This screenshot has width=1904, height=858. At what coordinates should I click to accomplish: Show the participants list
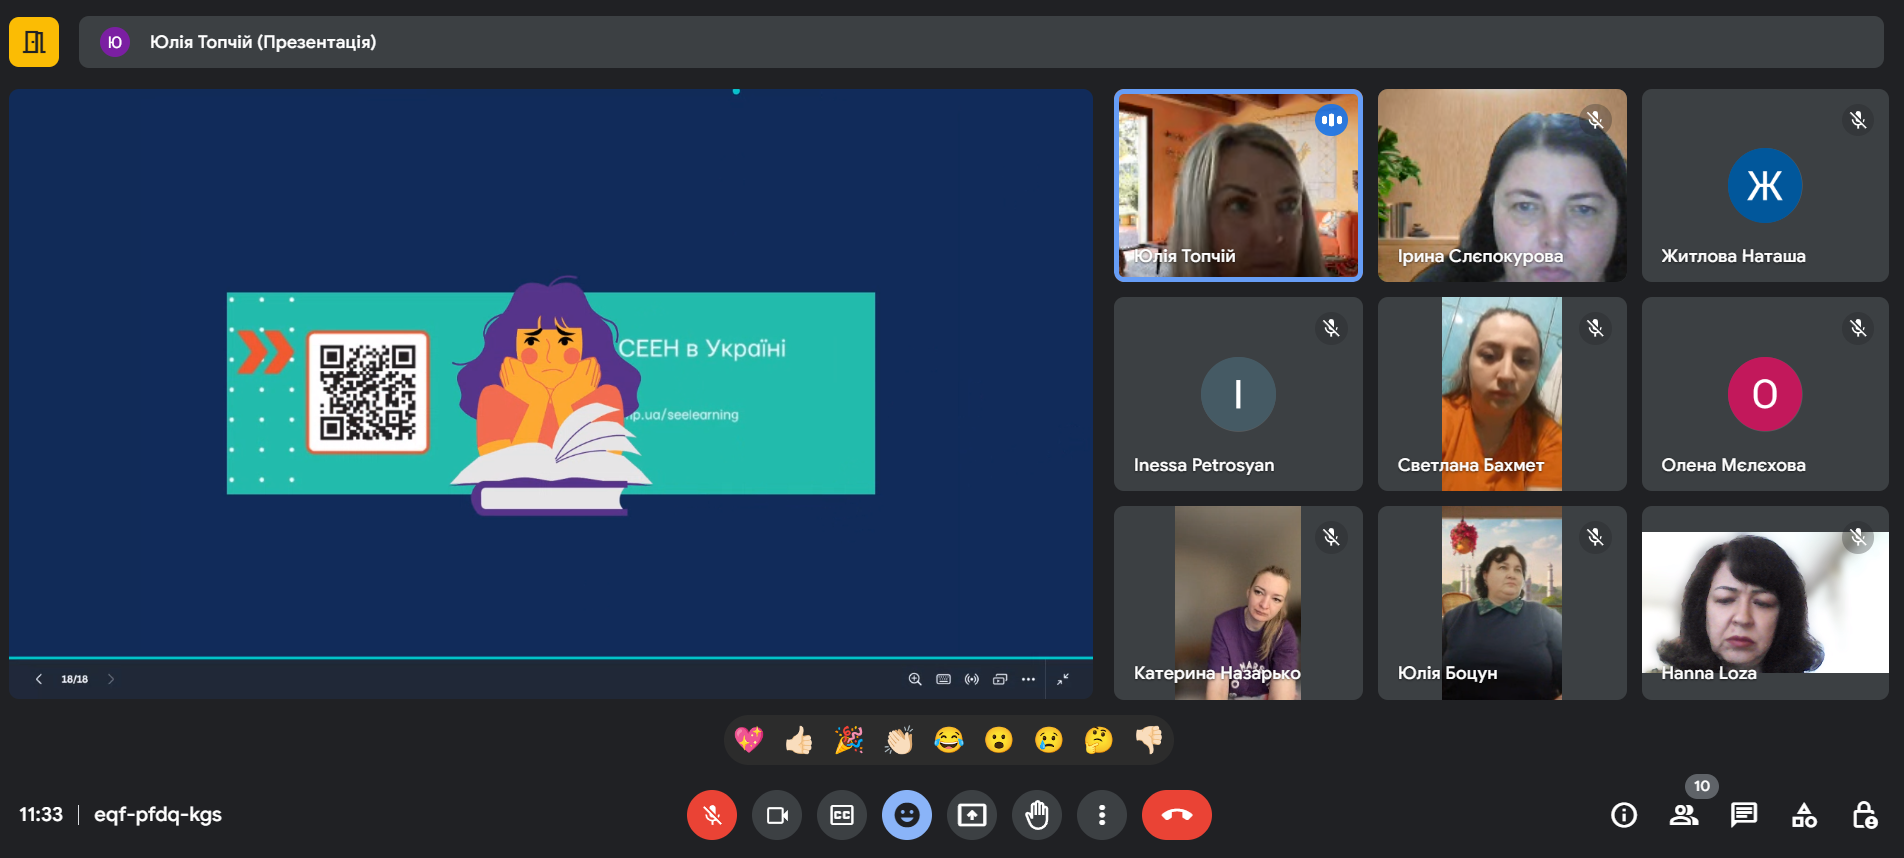(1684, 815)
